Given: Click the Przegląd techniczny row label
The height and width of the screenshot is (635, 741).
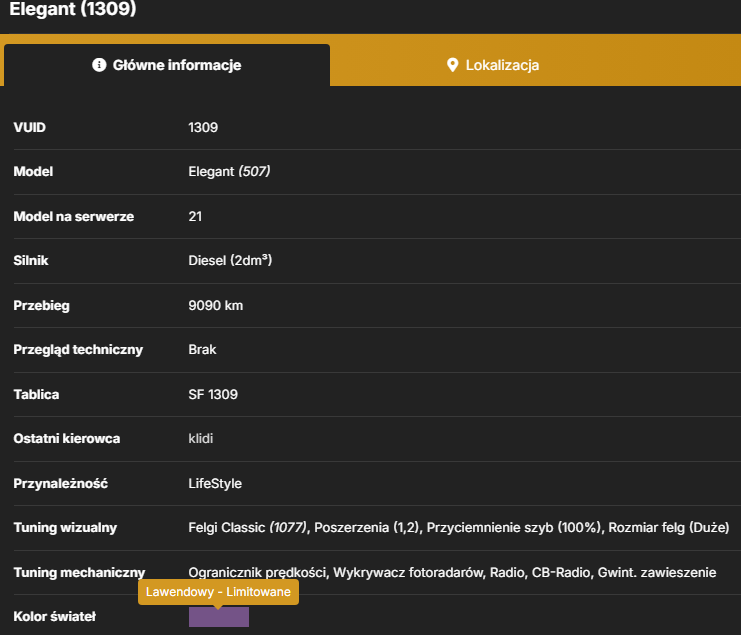Looking at the screenshot, I should pos(78,350).
